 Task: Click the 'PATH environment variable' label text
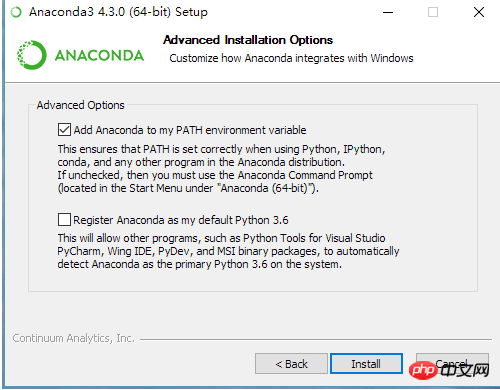click(241, 130)
